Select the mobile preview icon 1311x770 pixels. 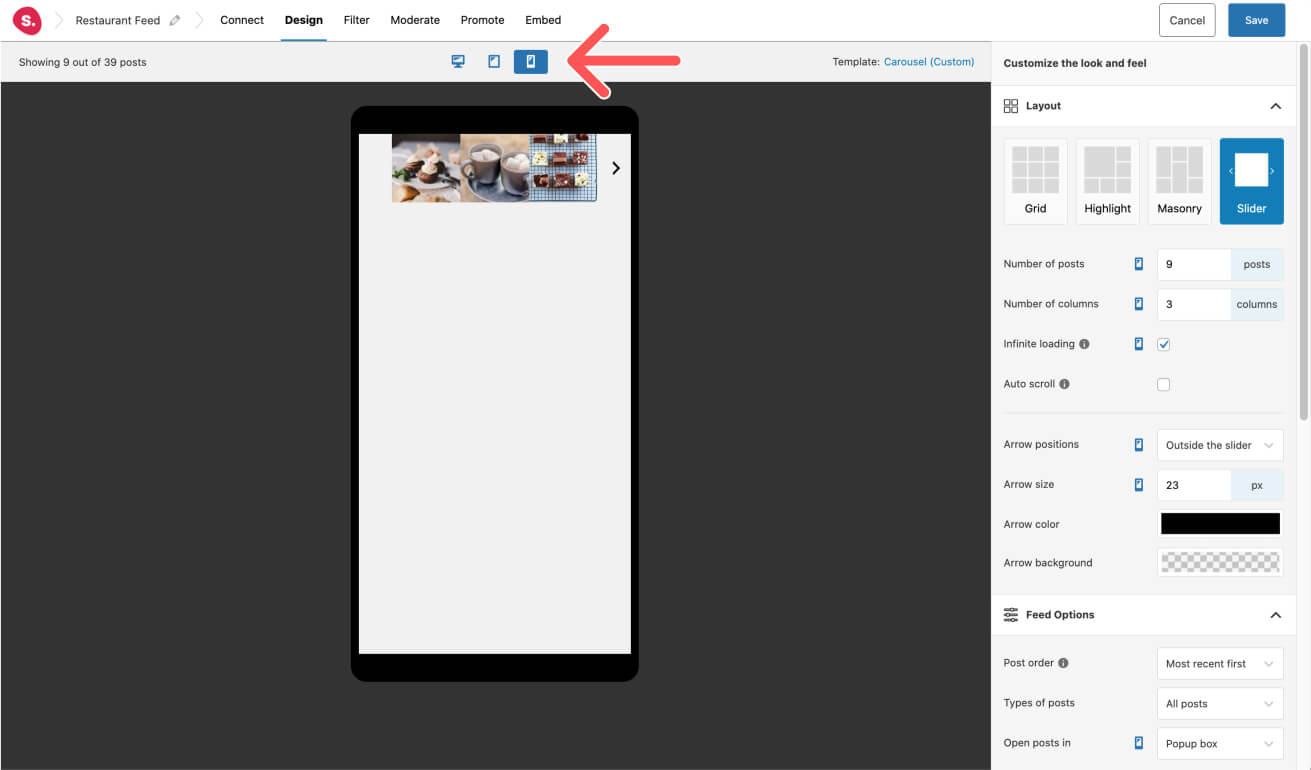531,62
